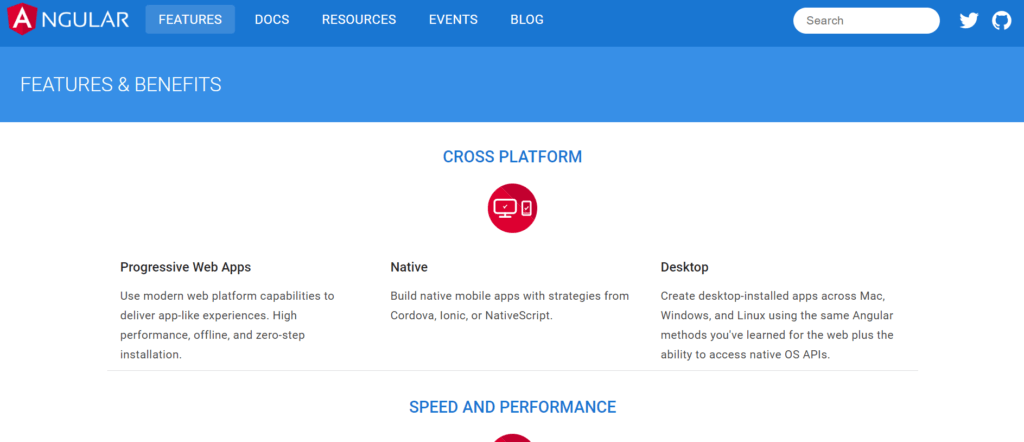The width and height of the screenshot is (1024, 442).
Task: Go to the Events menu item
Action: (453, 20)
